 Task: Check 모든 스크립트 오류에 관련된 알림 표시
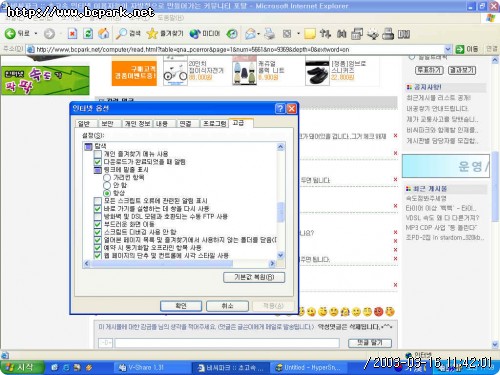coord(97,201)
